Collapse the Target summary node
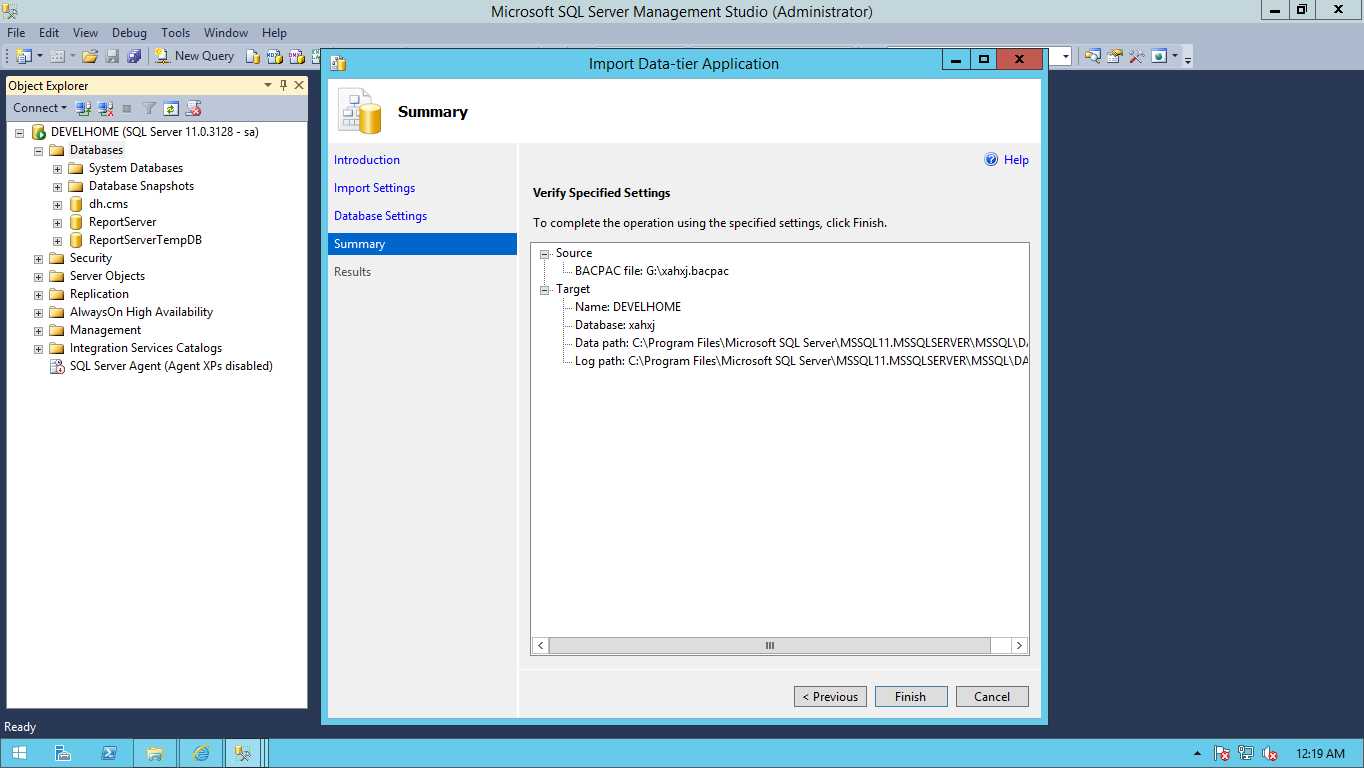Screen dimensions: 1364x768 tap(545, 290)
